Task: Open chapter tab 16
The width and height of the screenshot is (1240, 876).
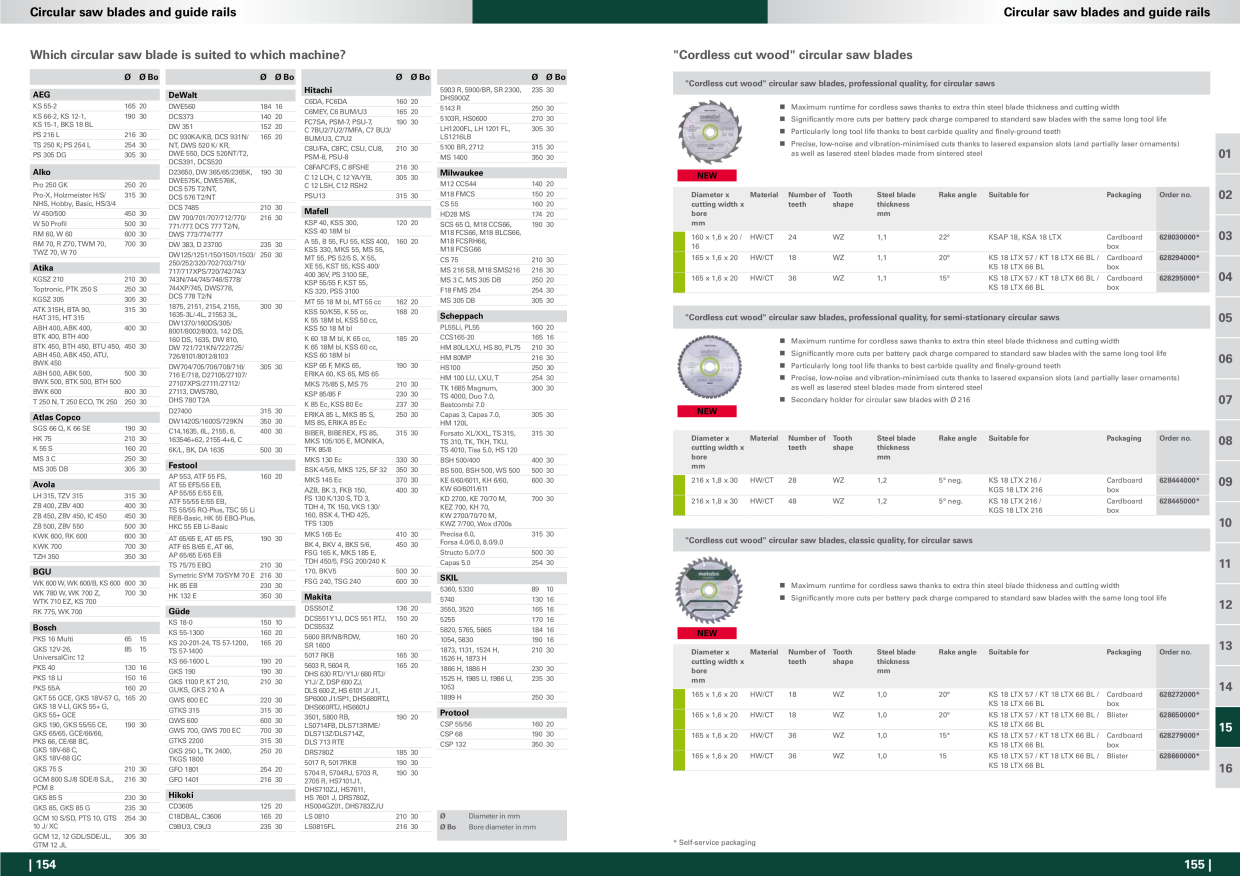Action: pos(1226,769)
